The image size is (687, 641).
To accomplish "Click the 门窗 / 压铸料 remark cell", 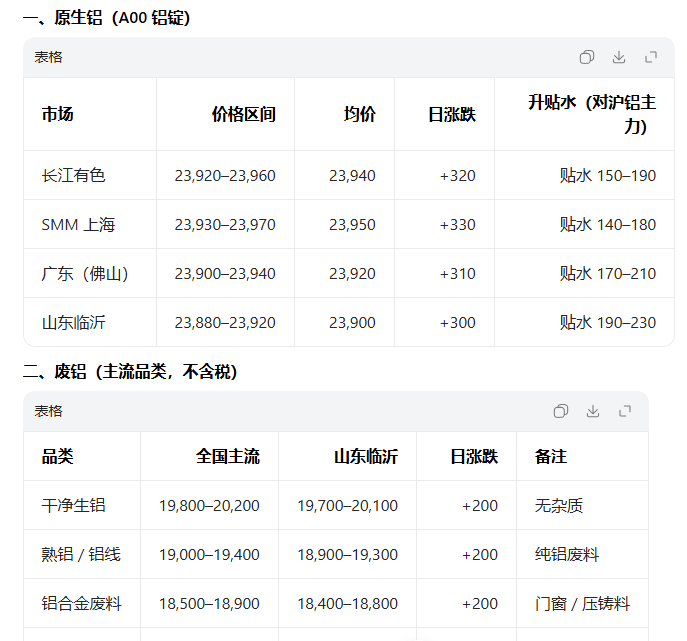I will tap(582, 604).
